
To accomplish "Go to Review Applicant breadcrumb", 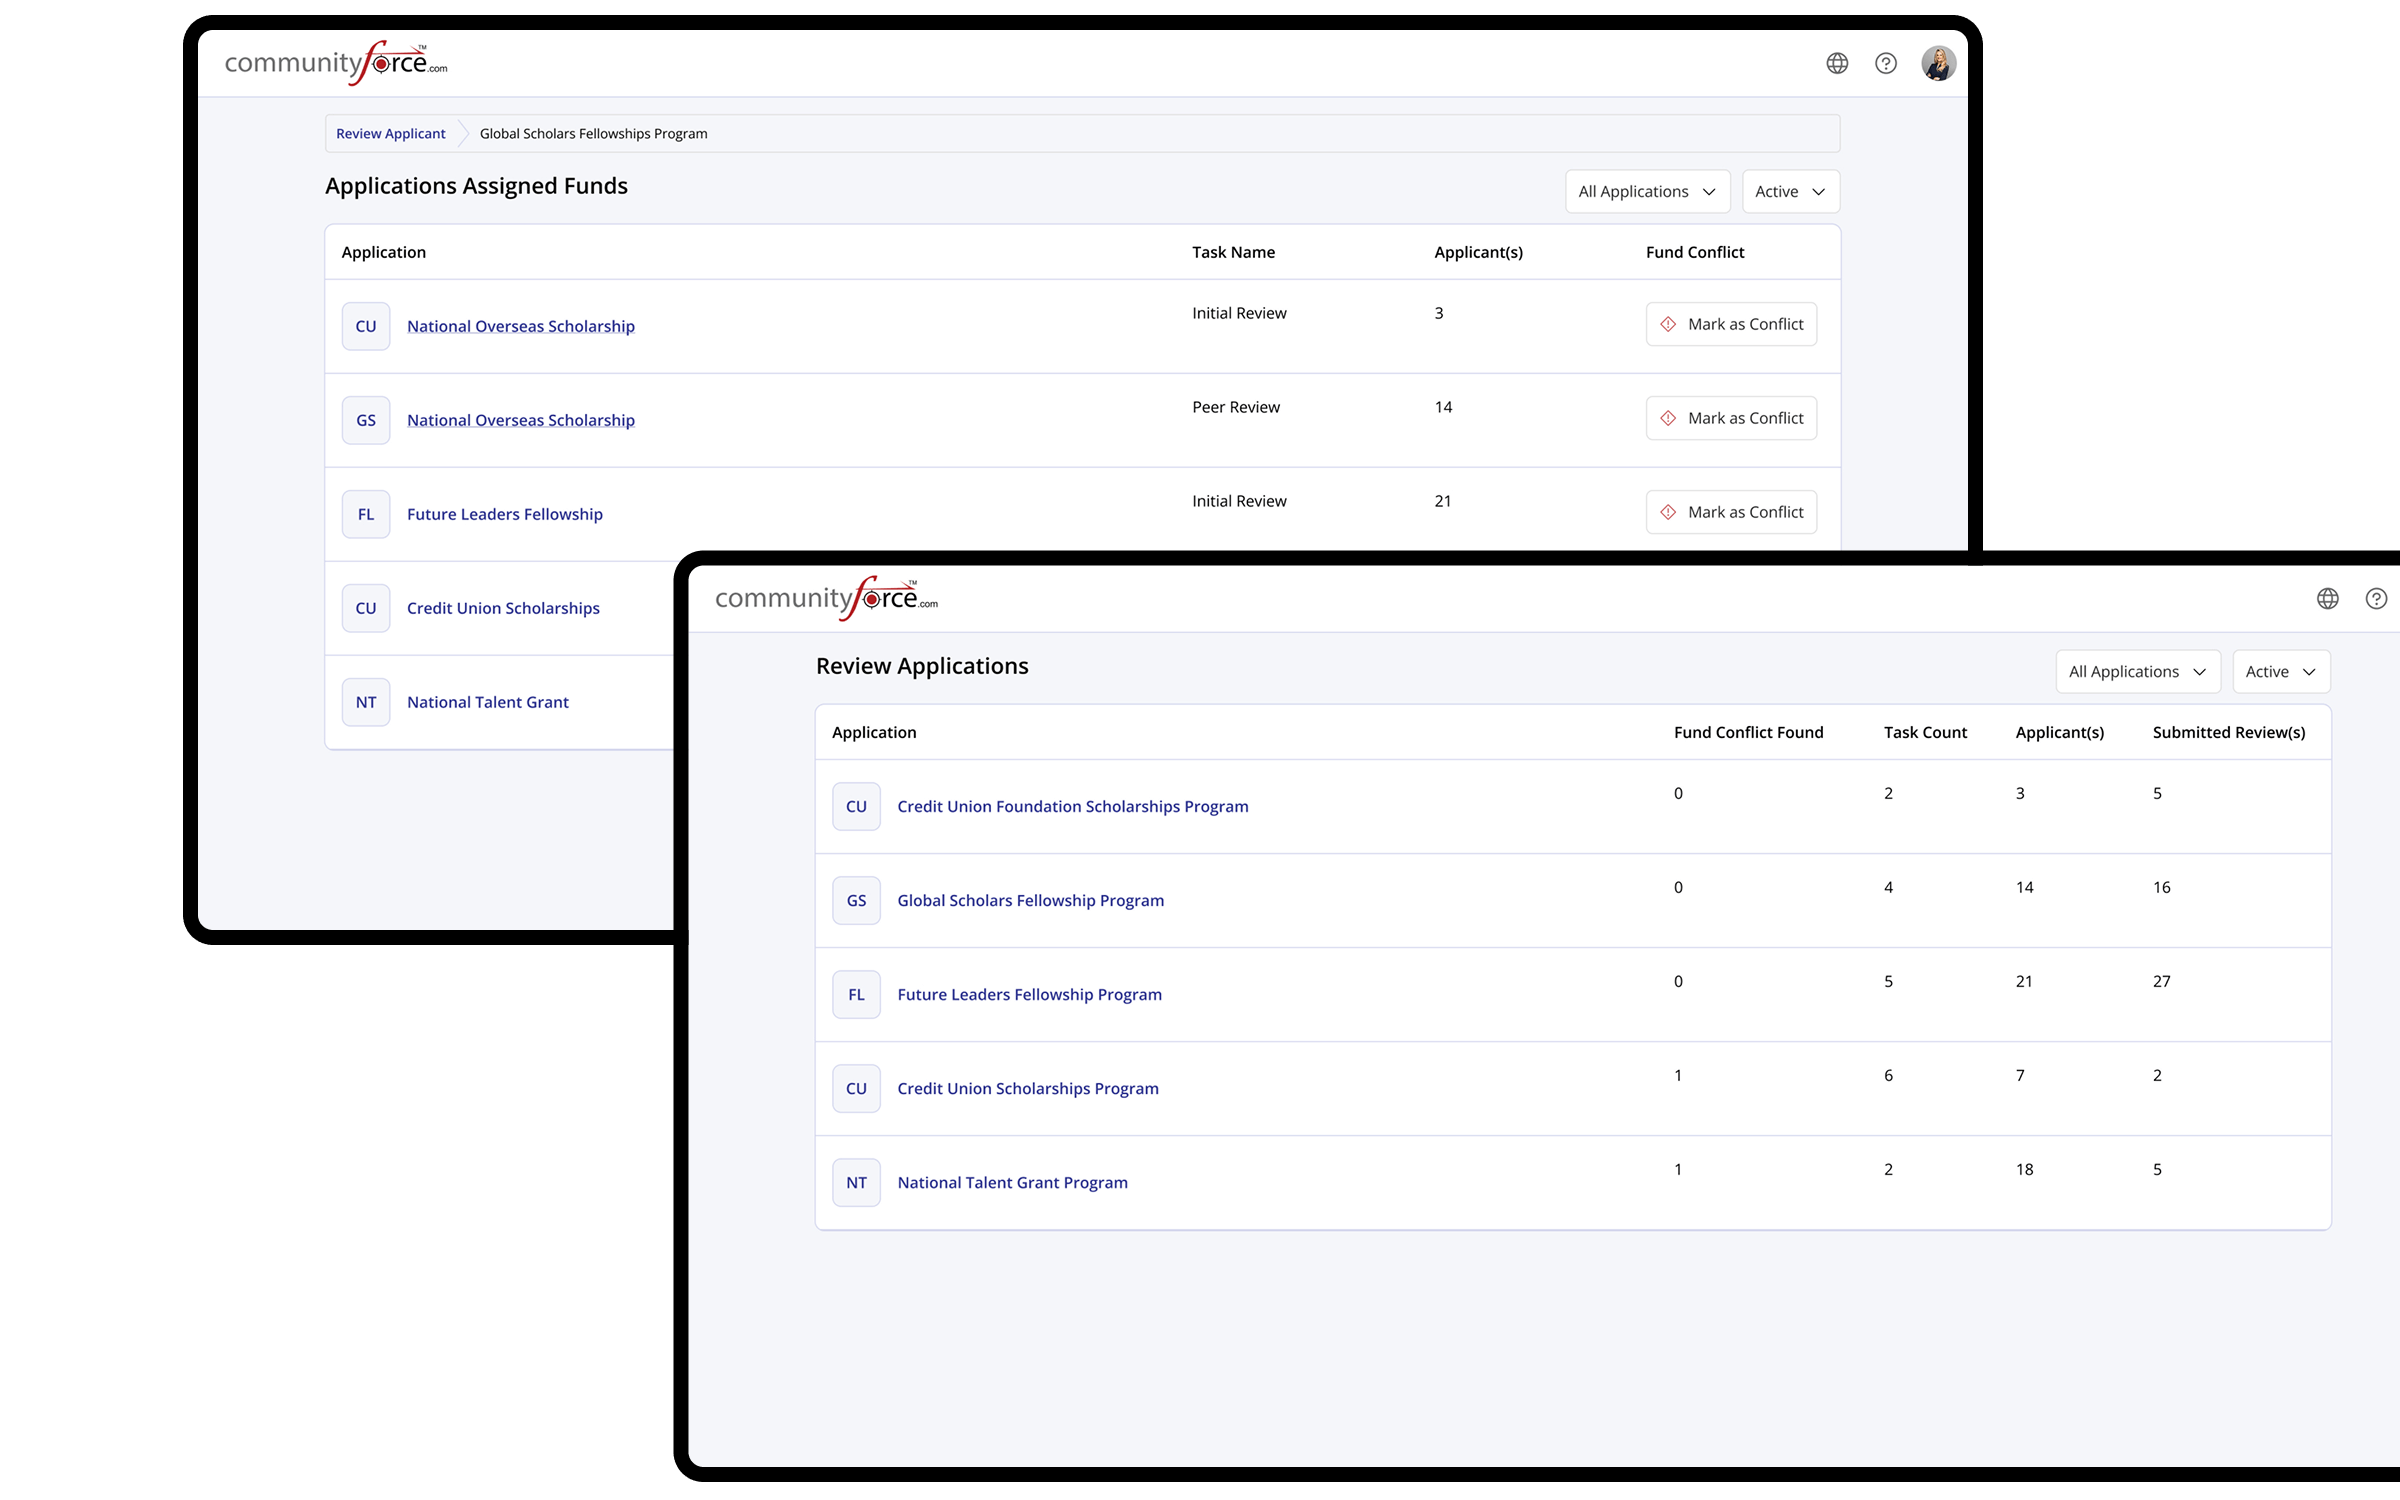I will pos(390,133).
